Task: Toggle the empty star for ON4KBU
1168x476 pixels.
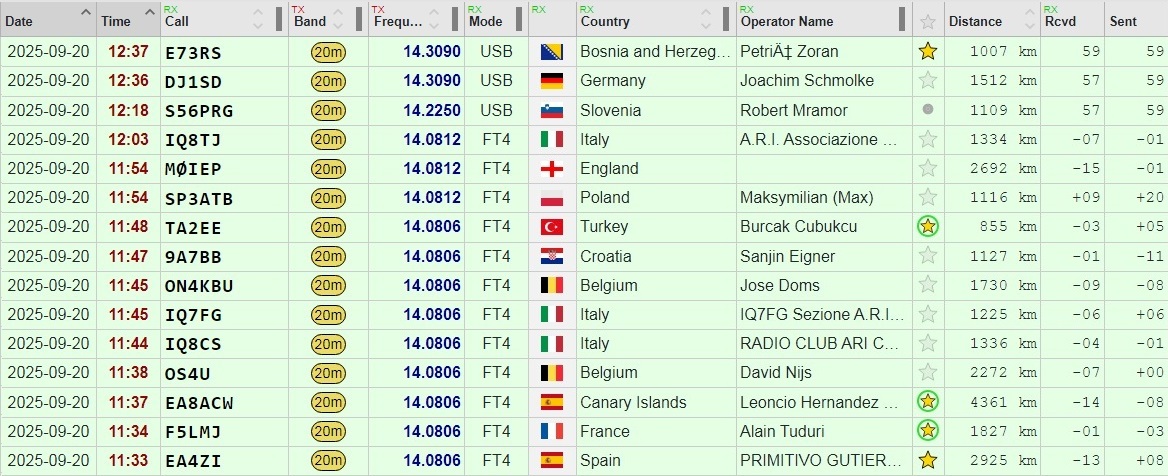Action: 928,286
